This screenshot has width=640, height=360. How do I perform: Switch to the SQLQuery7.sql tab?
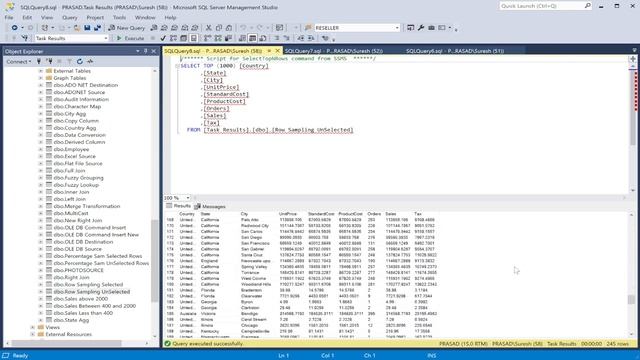(x=333, y=51)
